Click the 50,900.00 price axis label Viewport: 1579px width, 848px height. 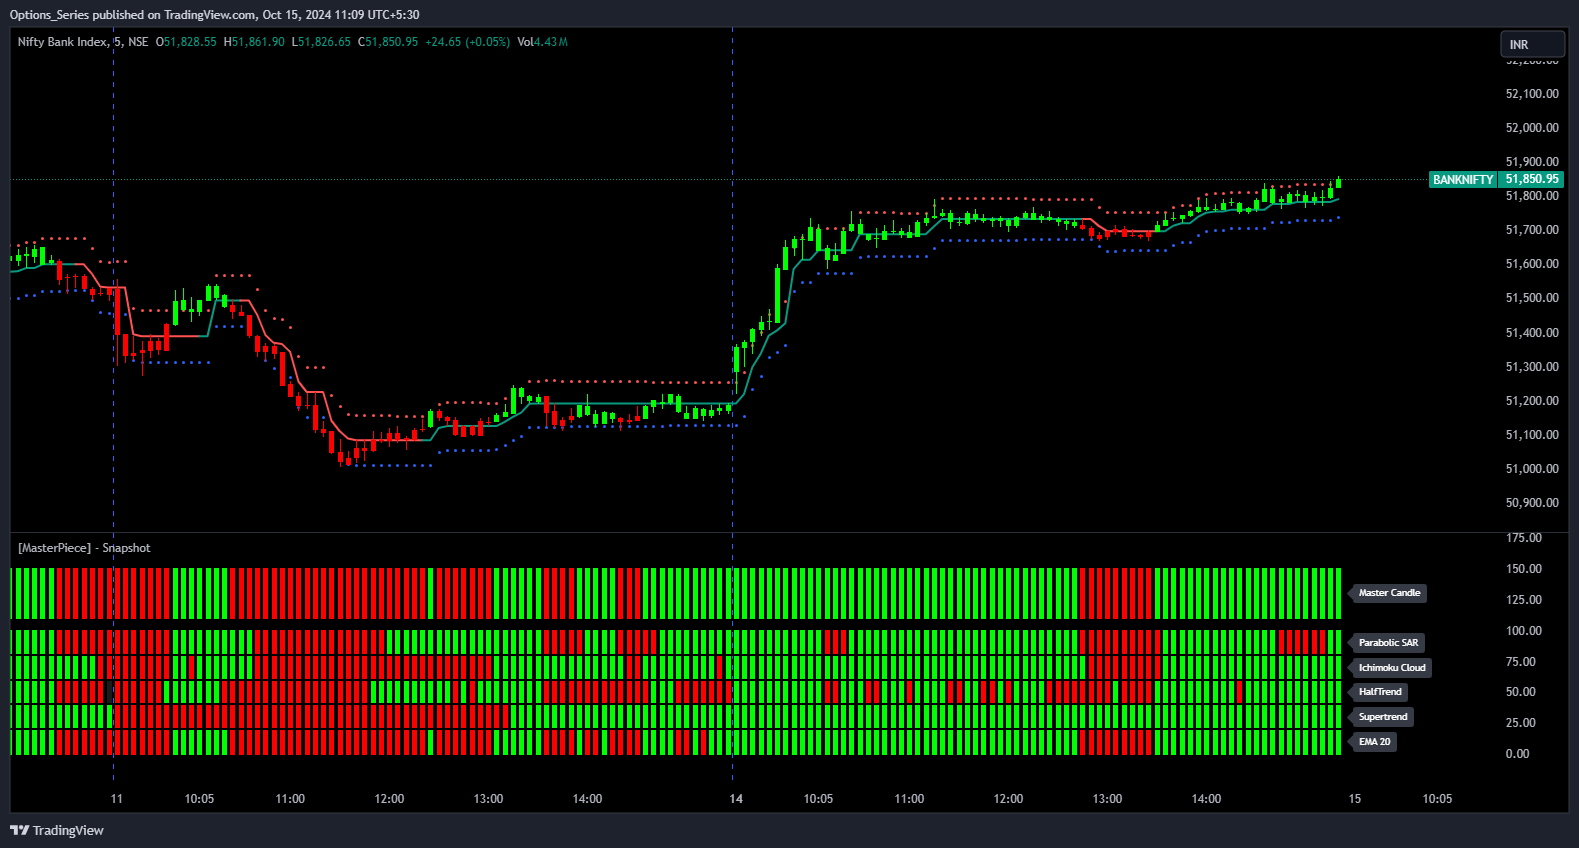point(1532,503)
